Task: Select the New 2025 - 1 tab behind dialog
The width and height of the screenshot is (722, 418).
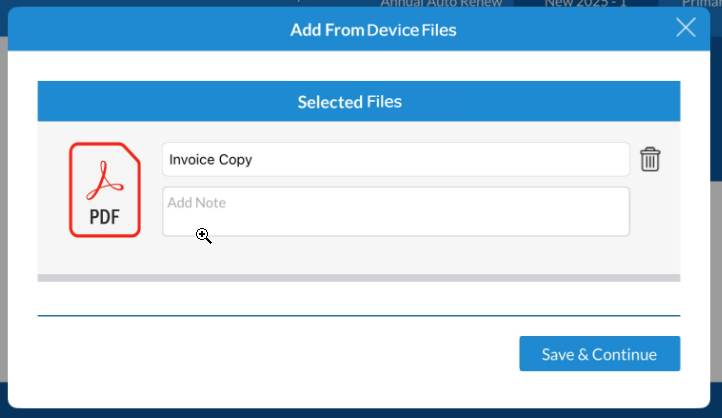Action: tap(585, 3)
